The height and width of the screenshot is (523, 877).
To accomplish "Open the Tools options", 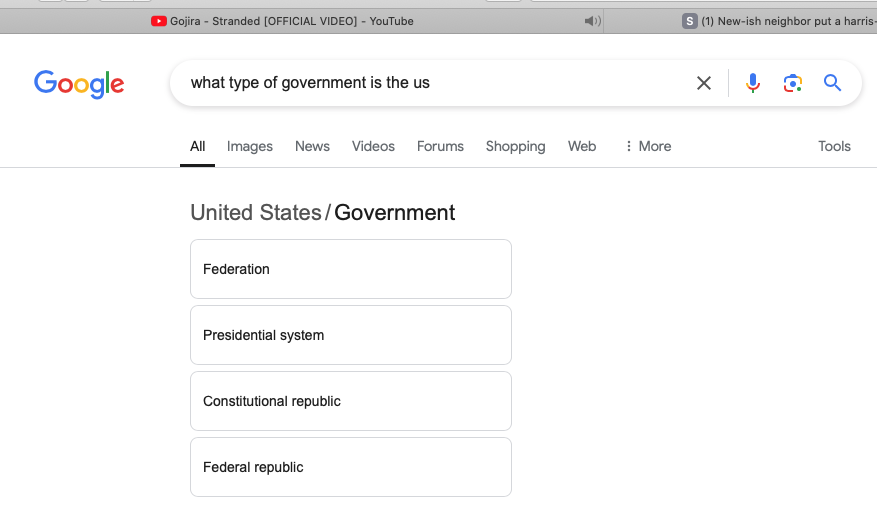I will point(834,146).
